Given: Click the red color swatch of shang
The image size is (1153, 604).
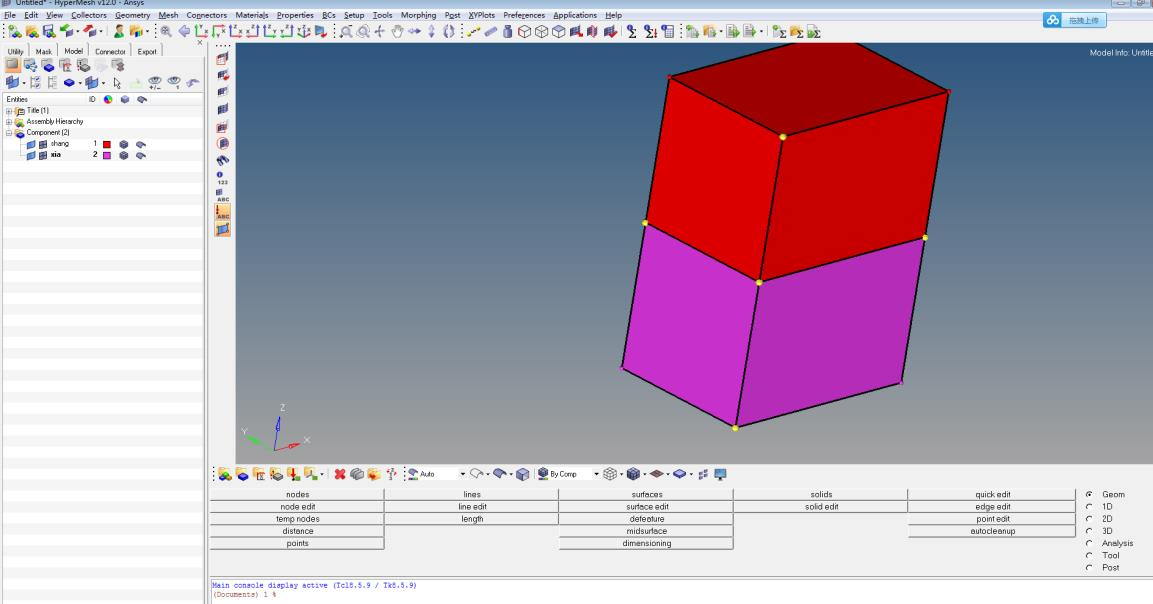Looking at the screenshot, I should (106, 144).
